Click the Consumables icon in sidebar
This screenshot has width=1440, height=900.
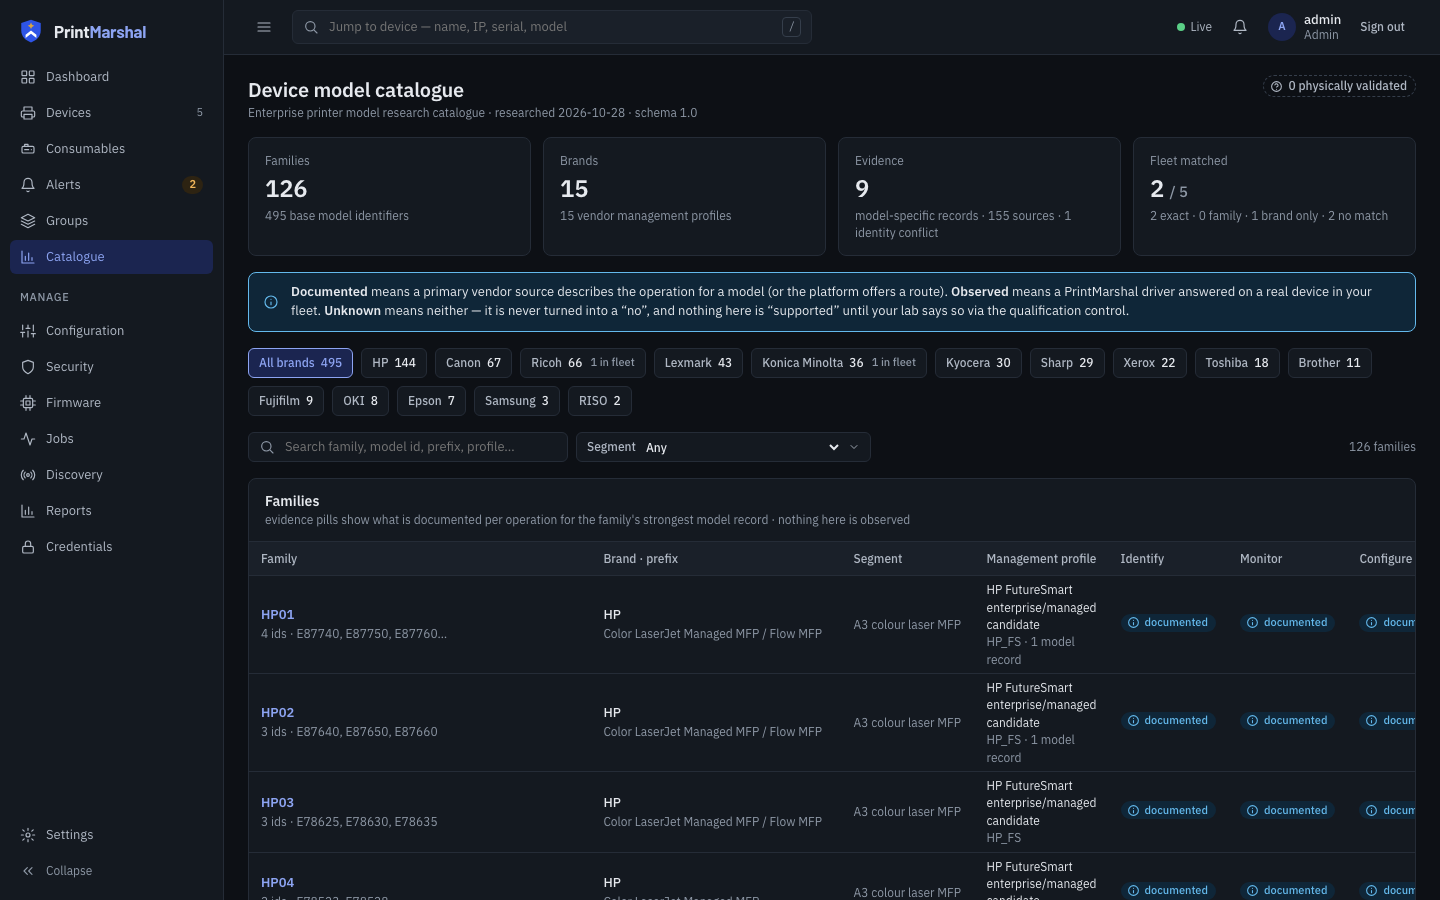tap(28, 149)
